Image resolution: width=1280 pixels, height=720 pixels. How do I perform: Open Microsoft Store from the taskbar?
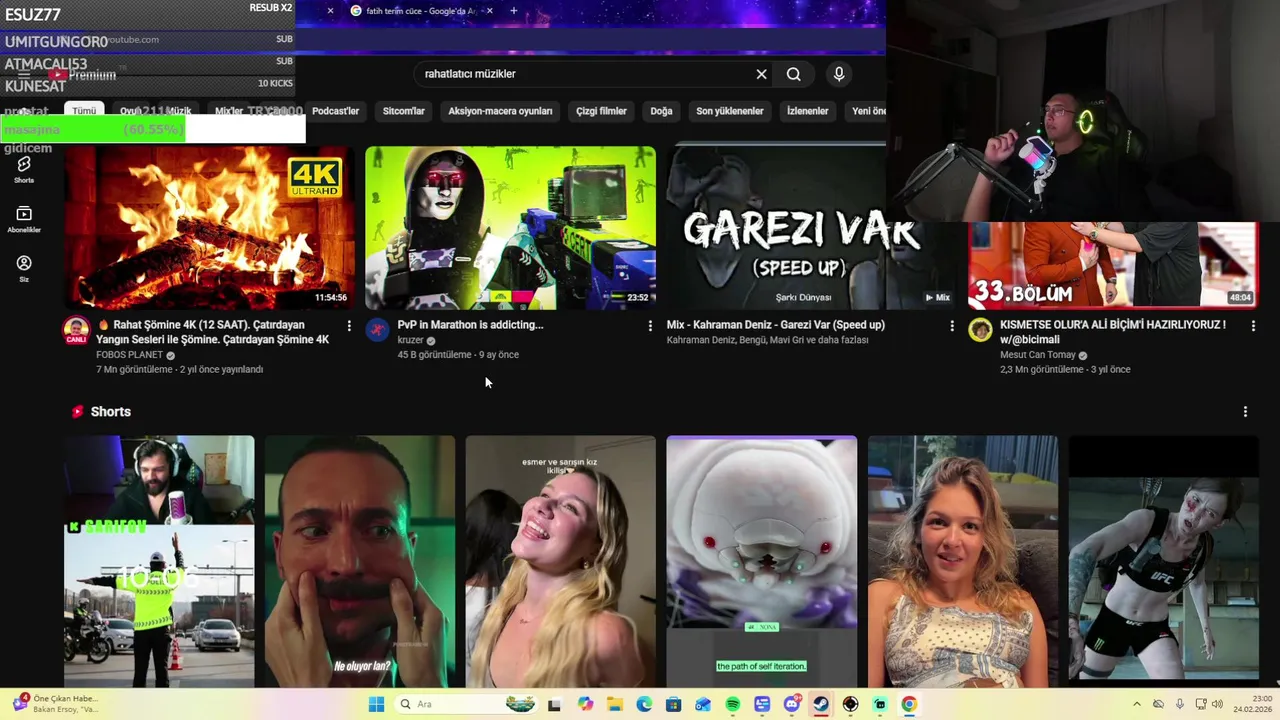[x=673, y=704]
